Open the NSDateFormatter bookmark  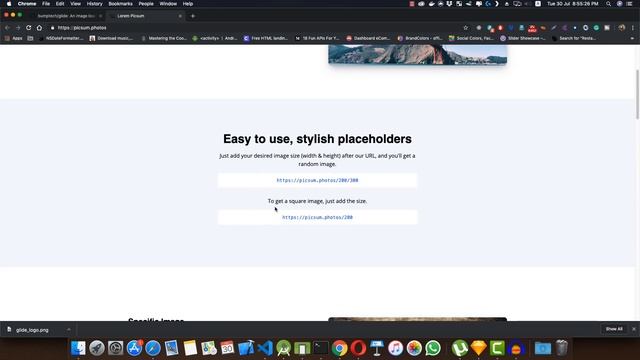[61, 38]
